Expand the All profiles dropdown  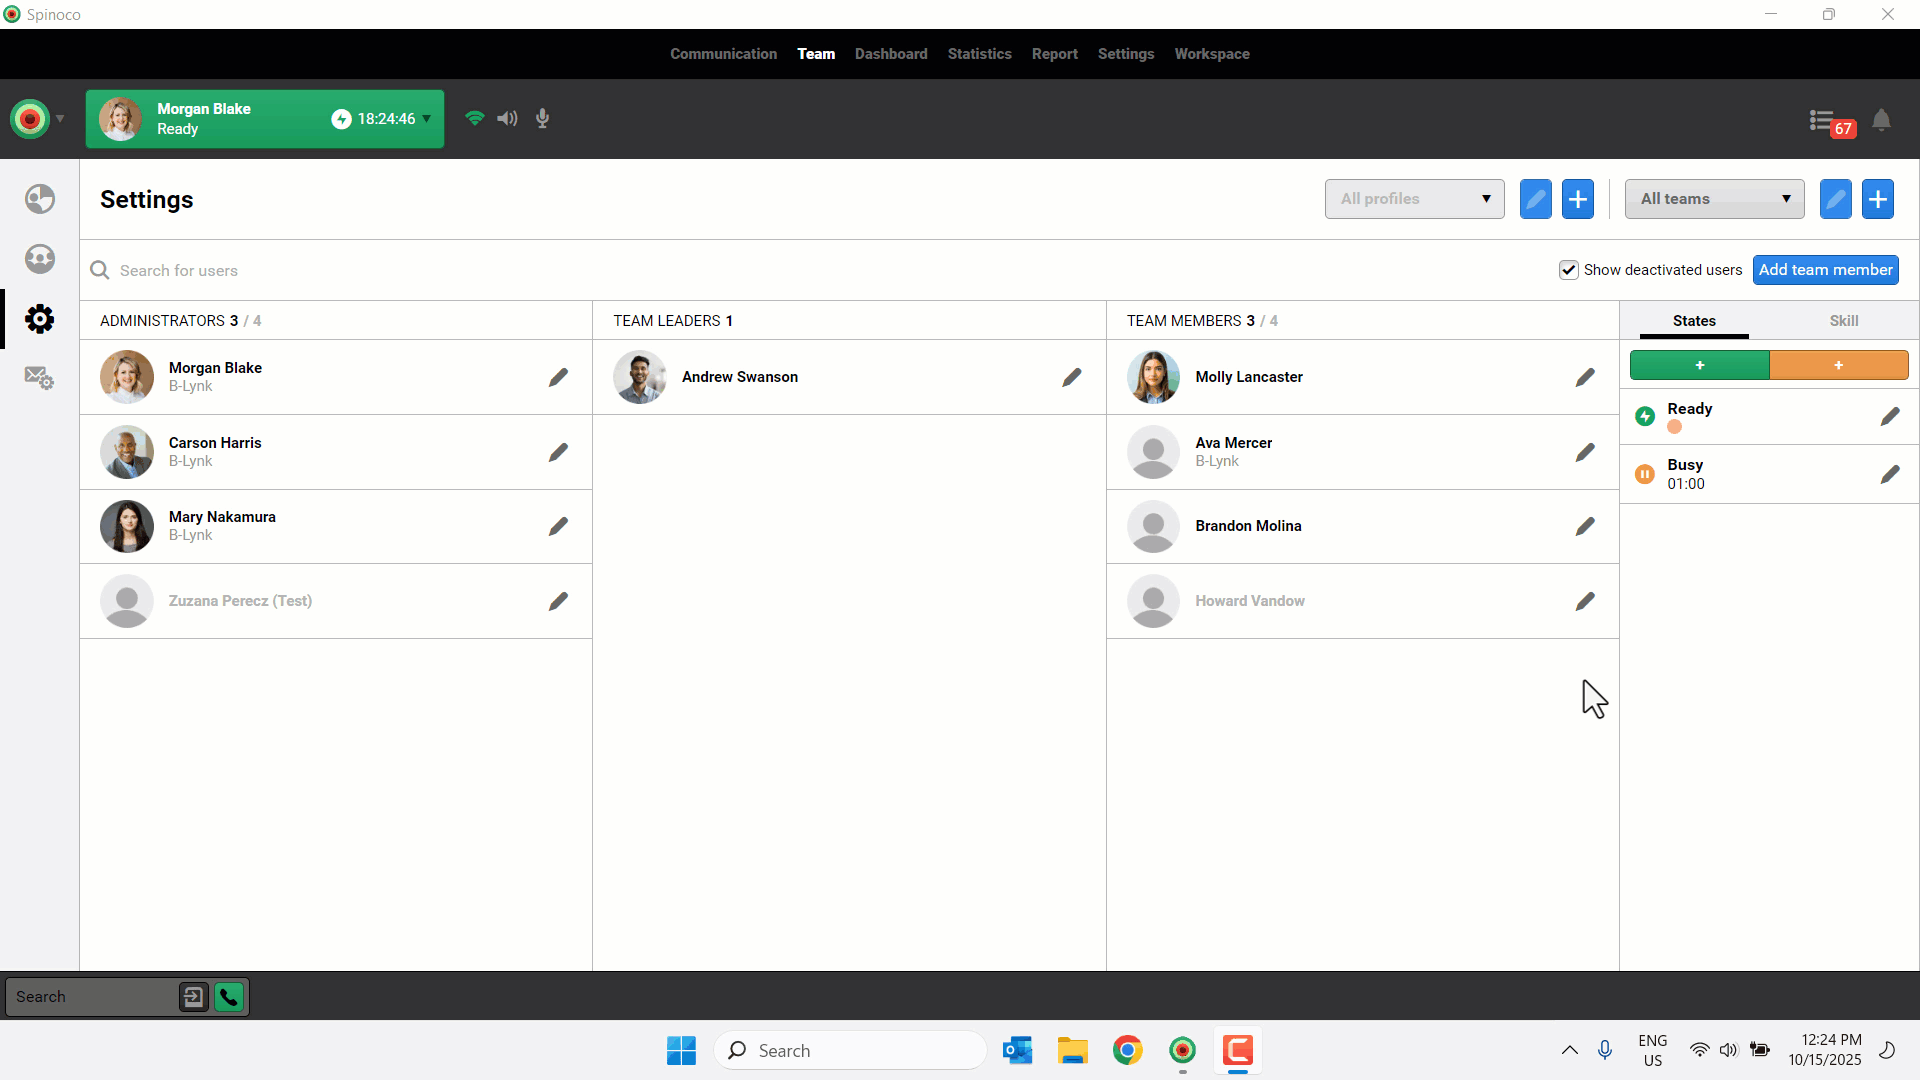[x=1414, y=199]
